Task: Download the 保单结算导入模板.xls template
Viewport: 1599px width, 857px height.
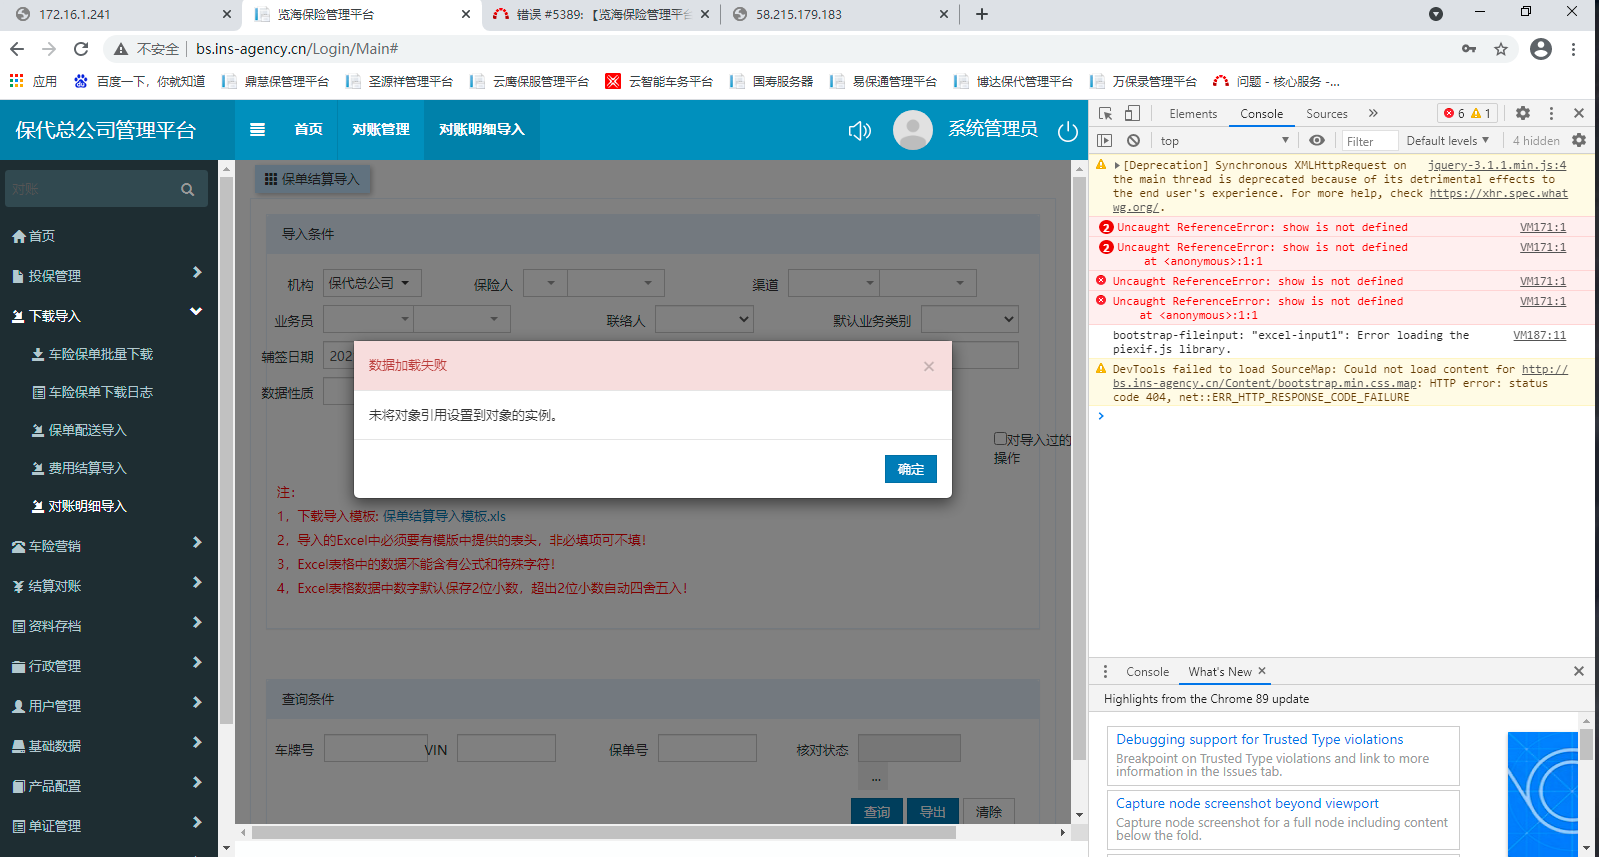Action: point(444,516)
